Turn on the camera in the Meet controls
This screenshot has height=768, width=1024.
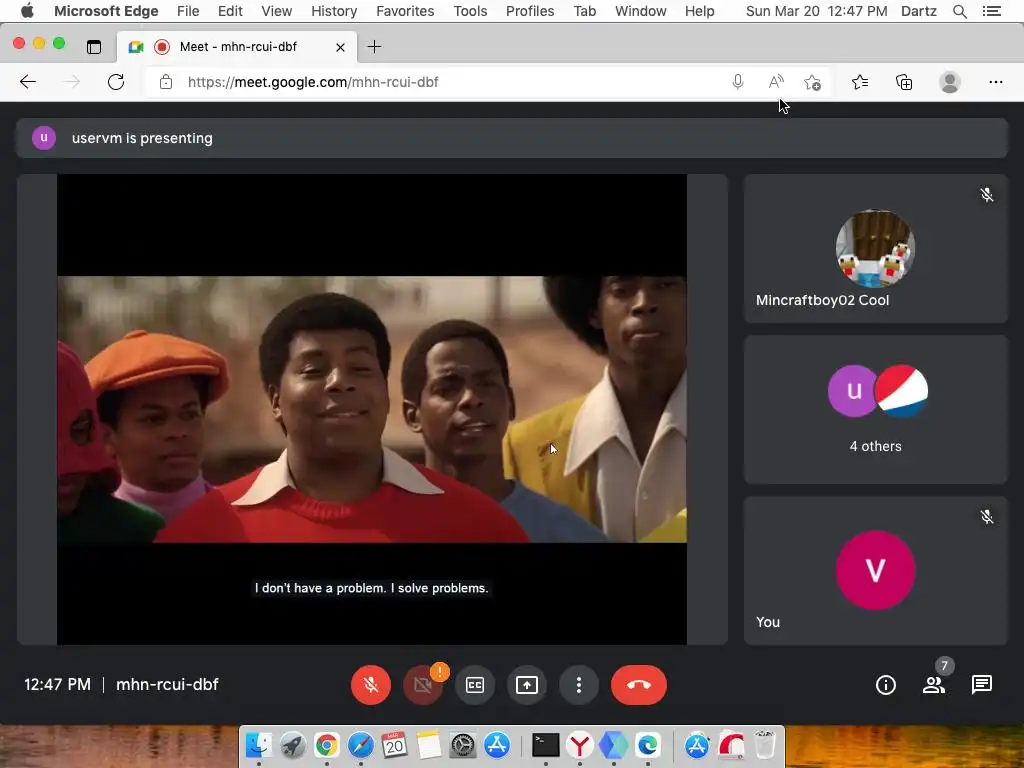coord(423,684)
